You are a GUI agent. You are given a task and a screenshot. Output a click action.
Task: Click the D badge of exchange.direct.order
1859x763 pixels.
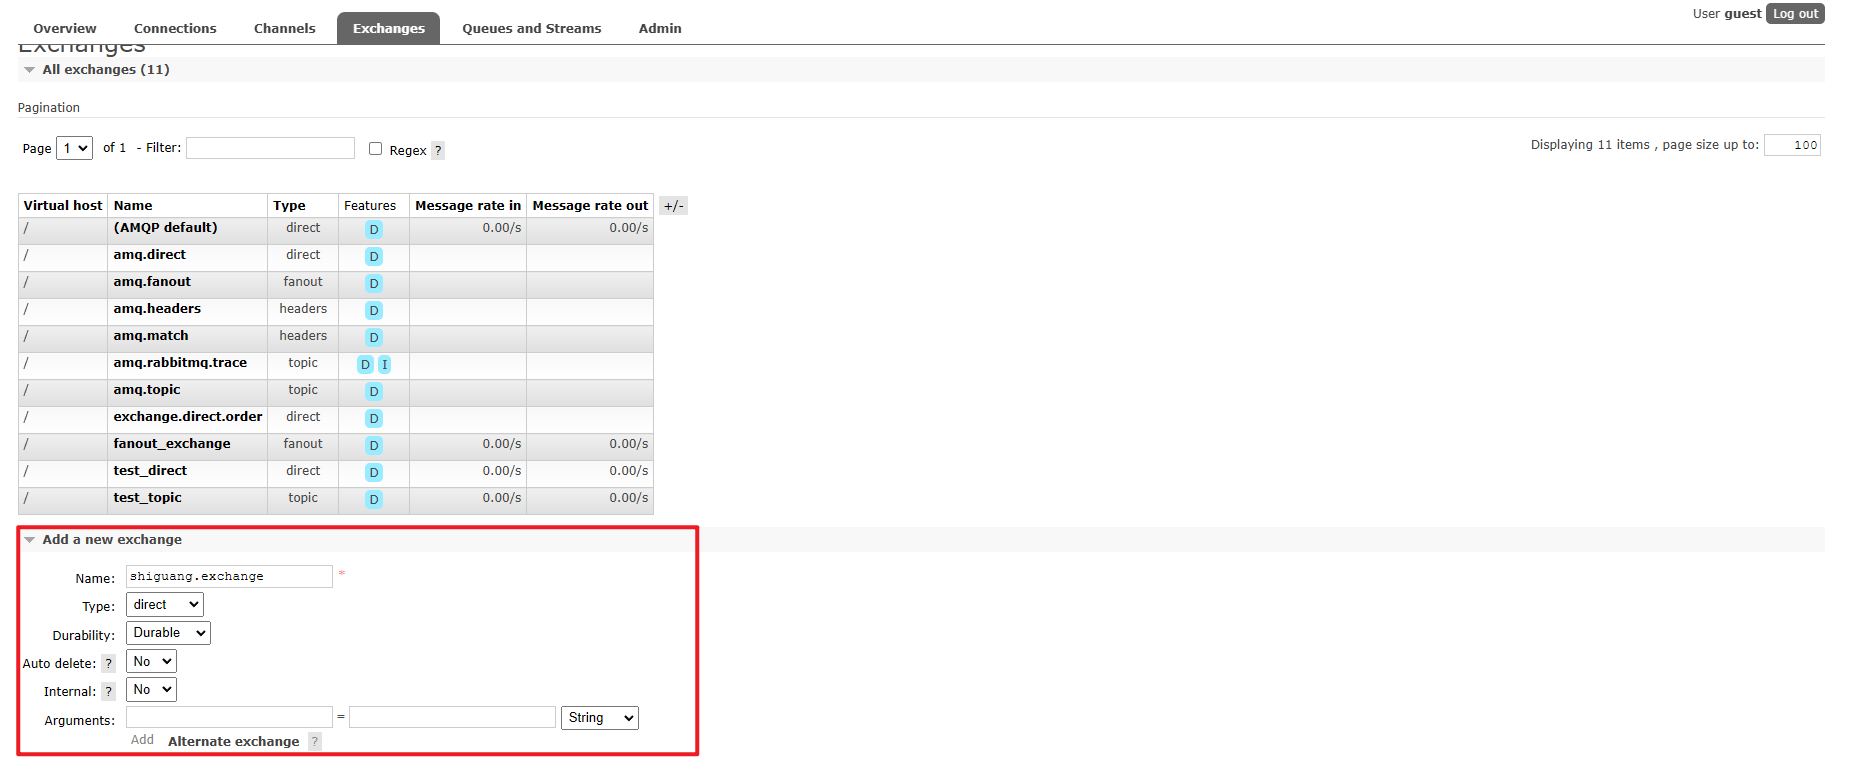[x=374, y=418]
